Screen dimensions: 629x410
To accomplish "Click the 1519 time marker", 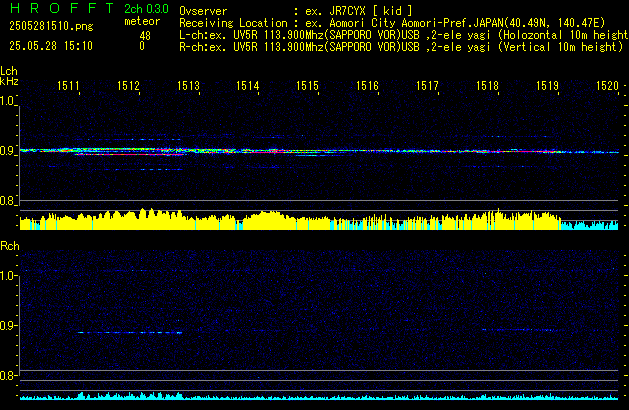I will [x=547, y=86].
